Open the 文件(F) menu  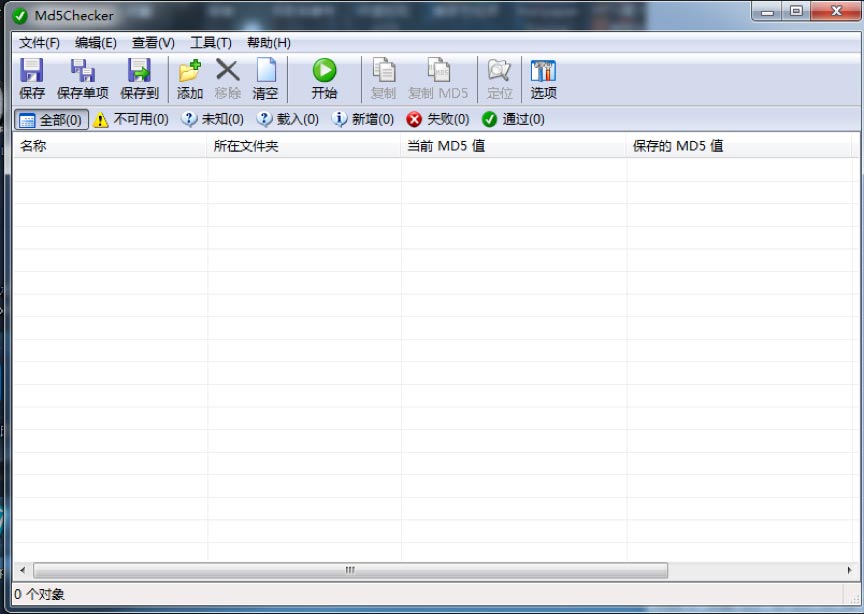tap(39, 43)
